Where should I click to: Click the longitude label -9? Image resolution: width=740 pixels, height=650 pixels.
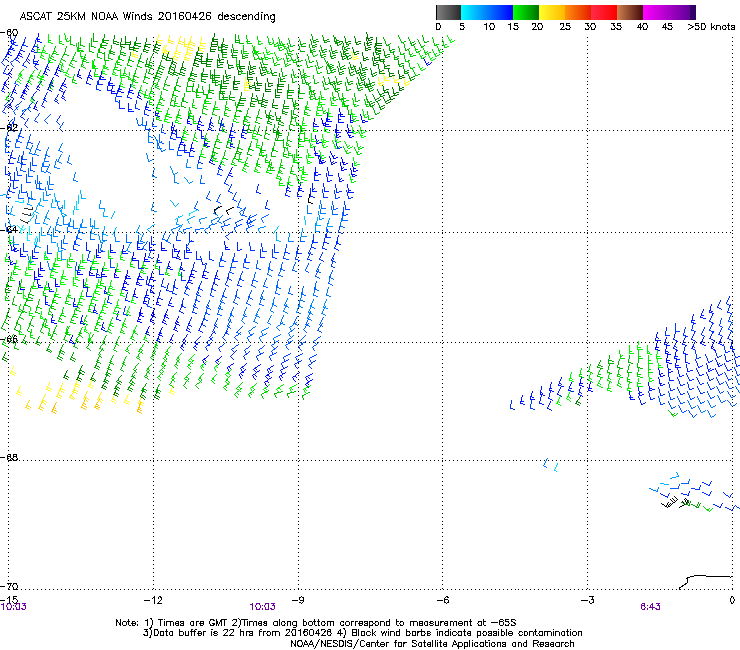click(x=297, y=600)
